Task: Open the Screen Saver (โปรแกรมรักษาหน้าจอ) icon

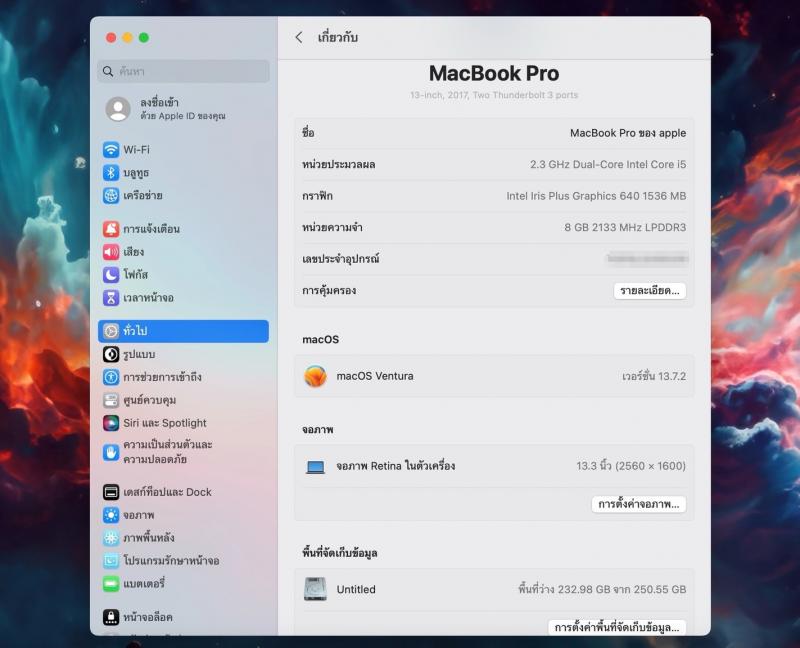Action: [111, 561]
